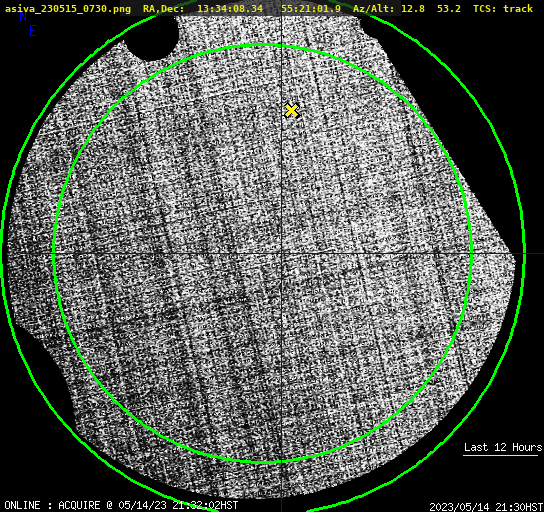Click the yellow X telescope pointing marker
This screenshot has height=512, width=544.
291,111
